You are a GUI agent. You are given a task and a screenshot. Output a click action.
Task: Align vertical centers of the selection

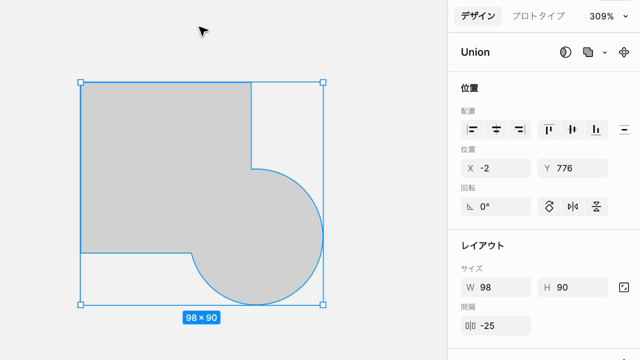pyautogui.click(x=573, y=130)
